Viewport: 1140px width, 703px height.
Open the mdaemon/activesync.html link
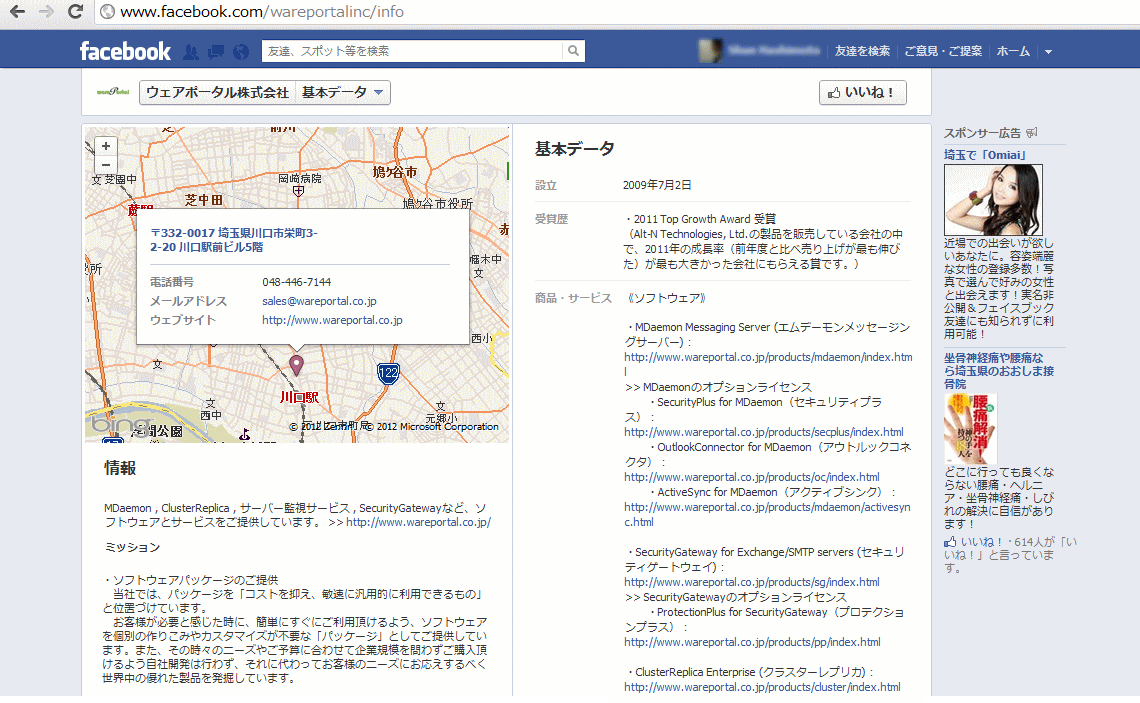[767, 514]
